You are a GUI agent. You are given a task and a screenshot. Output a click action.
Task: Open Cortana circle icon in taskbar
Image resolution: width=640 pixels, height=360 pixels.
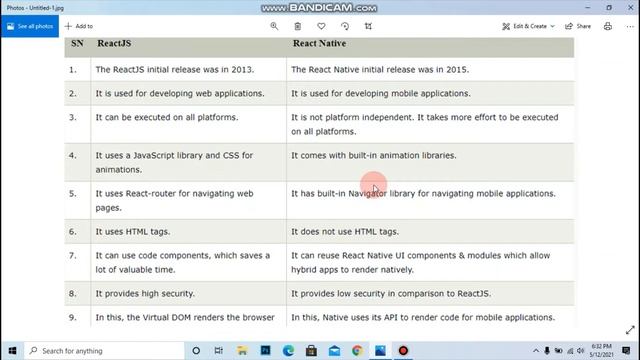point(196,351)
